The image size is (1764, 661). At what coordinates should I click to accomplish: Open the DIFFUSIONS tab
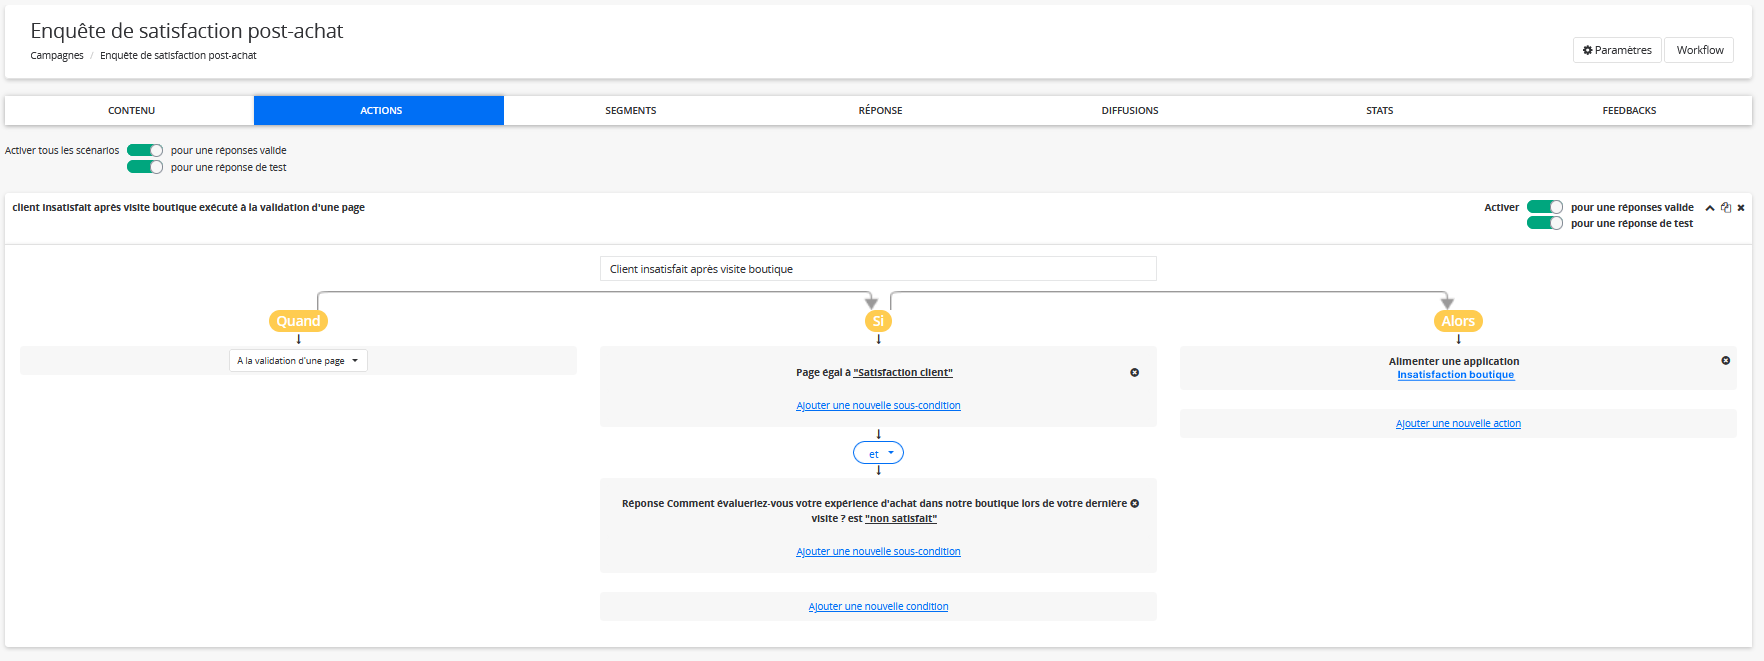(1129, 111)
